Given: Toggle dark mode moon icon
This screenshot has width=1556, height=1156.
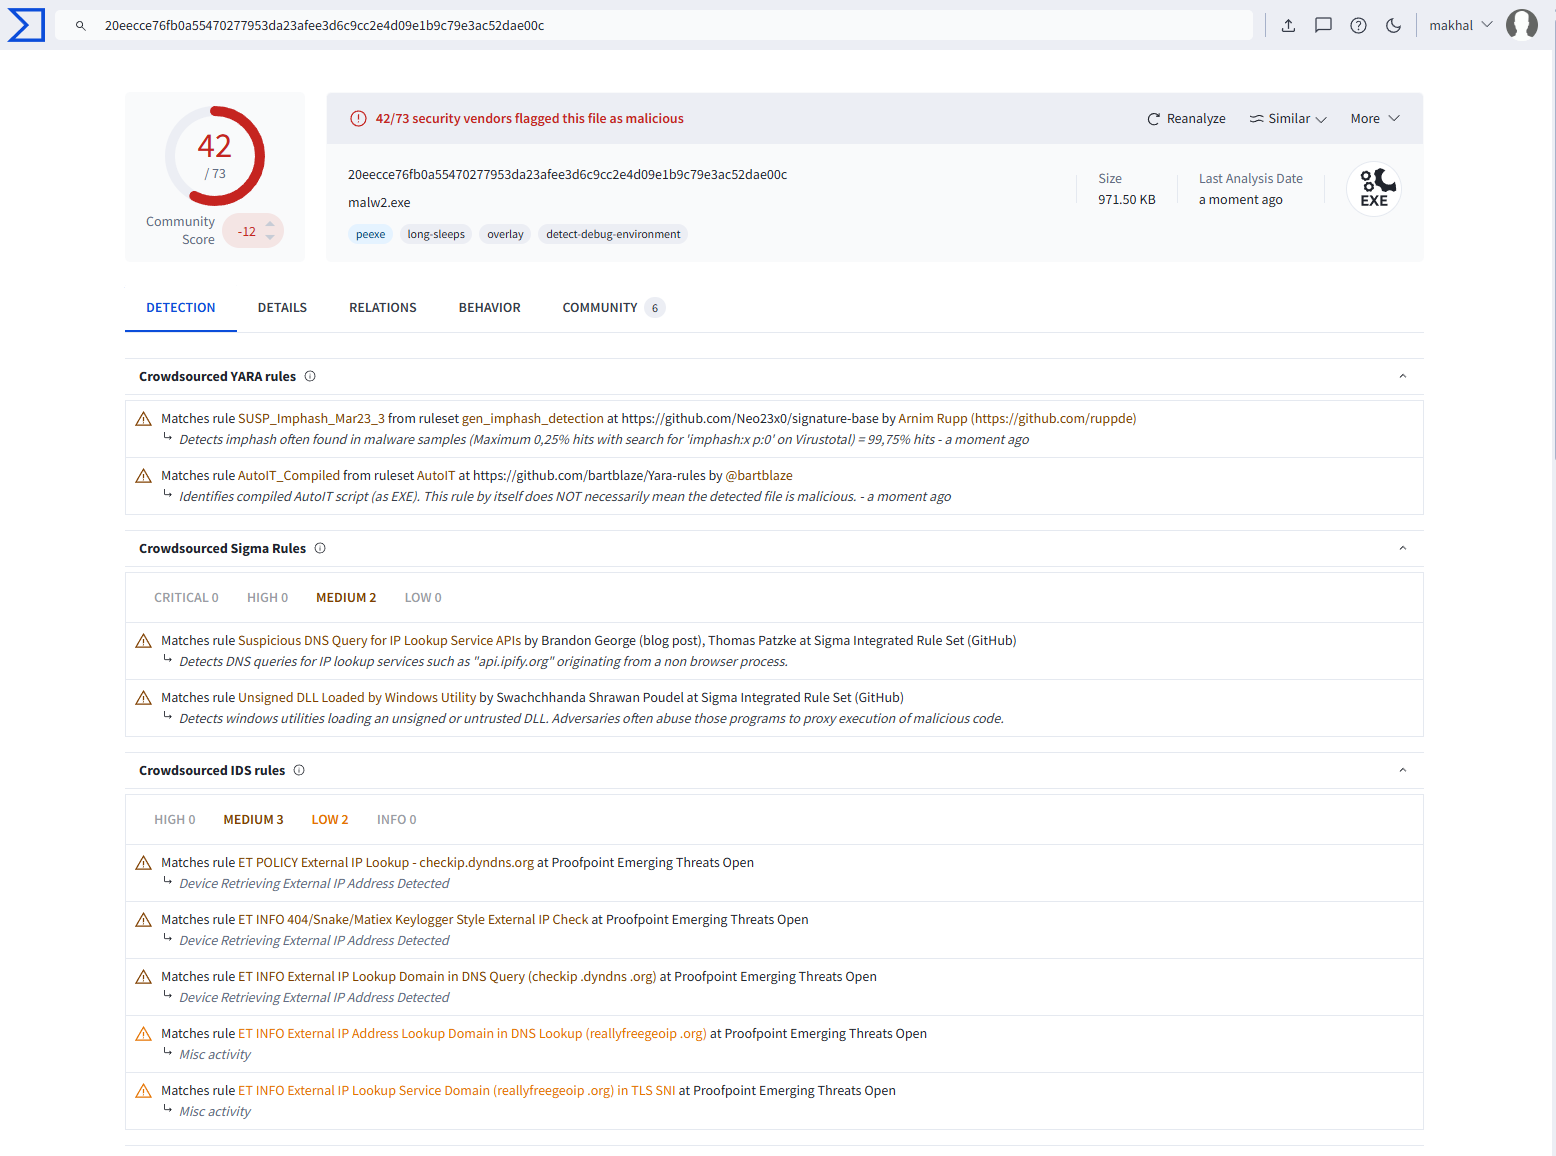Looking at the screenshot, I should 1393,26.
